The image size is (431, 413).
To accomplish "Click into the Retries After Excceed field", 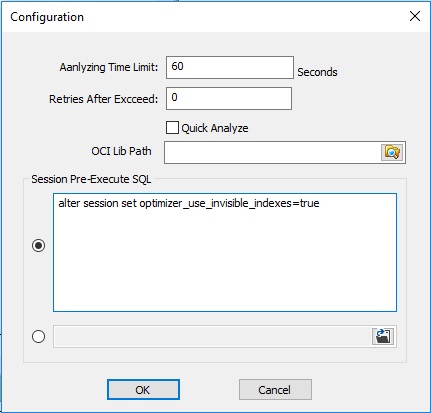I will pyautogui.click(x=229, y=98).
